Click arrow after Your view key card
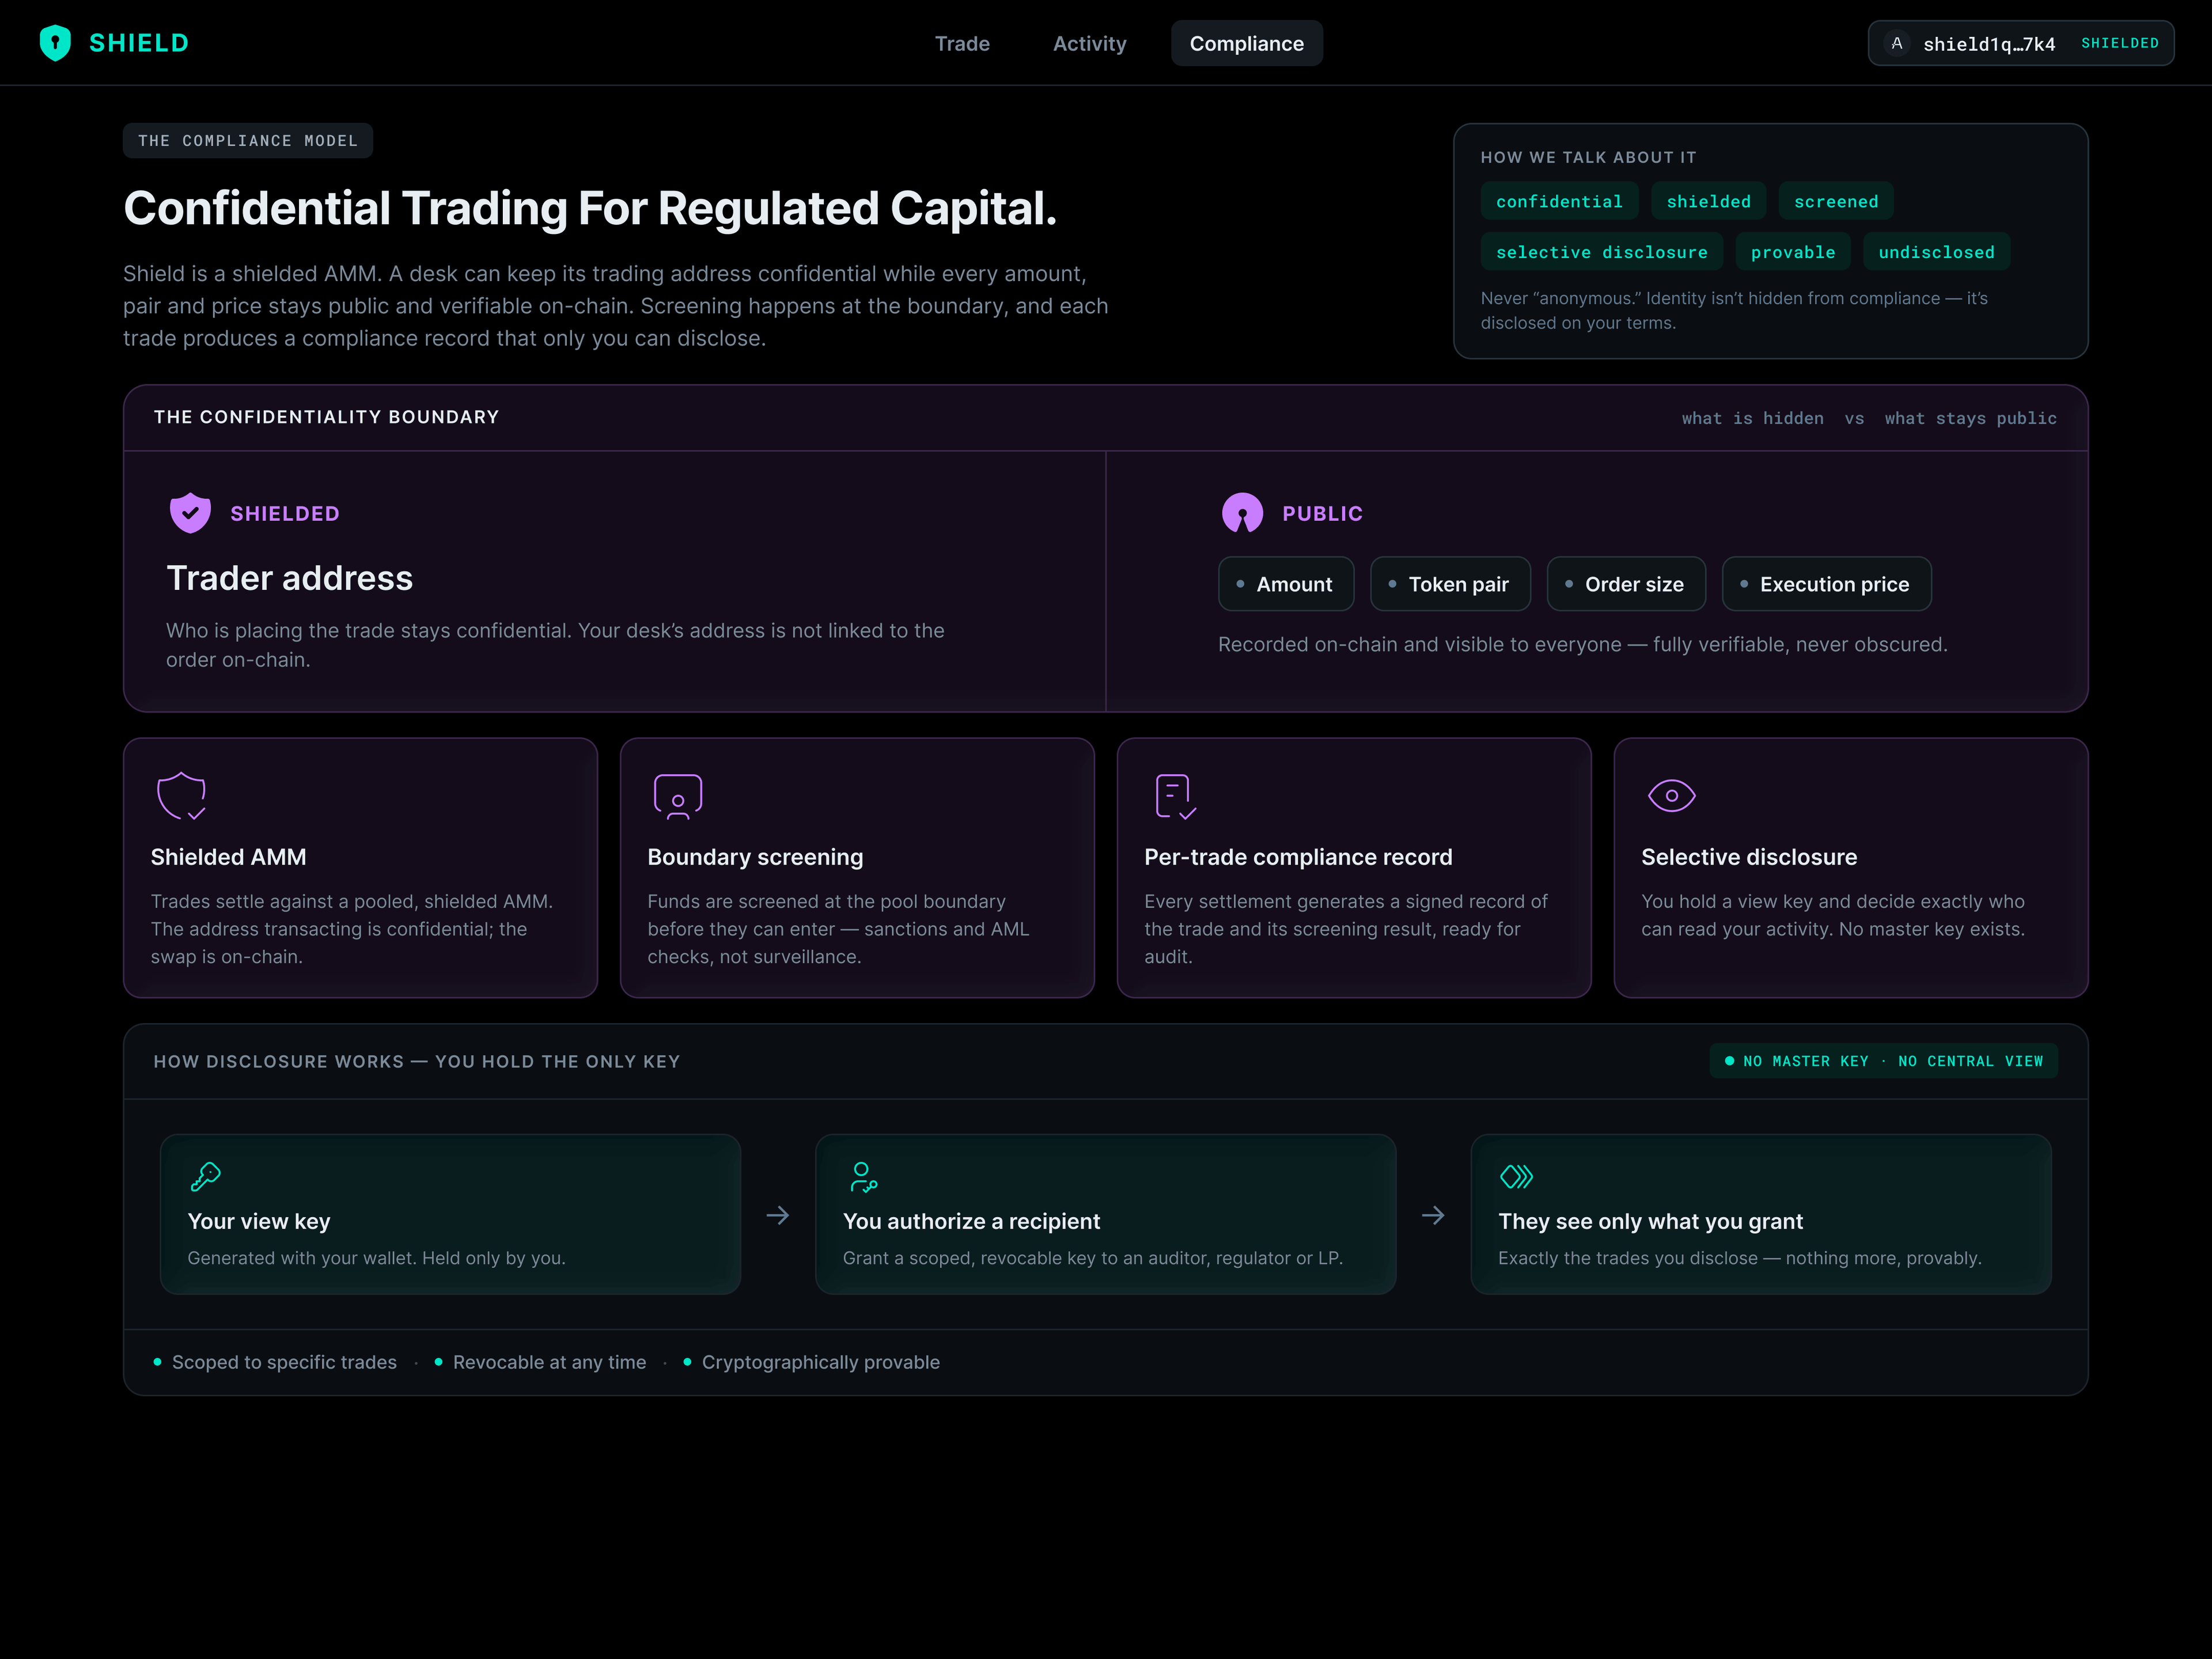The image size is (2212, 1659). coord(778,1215)
